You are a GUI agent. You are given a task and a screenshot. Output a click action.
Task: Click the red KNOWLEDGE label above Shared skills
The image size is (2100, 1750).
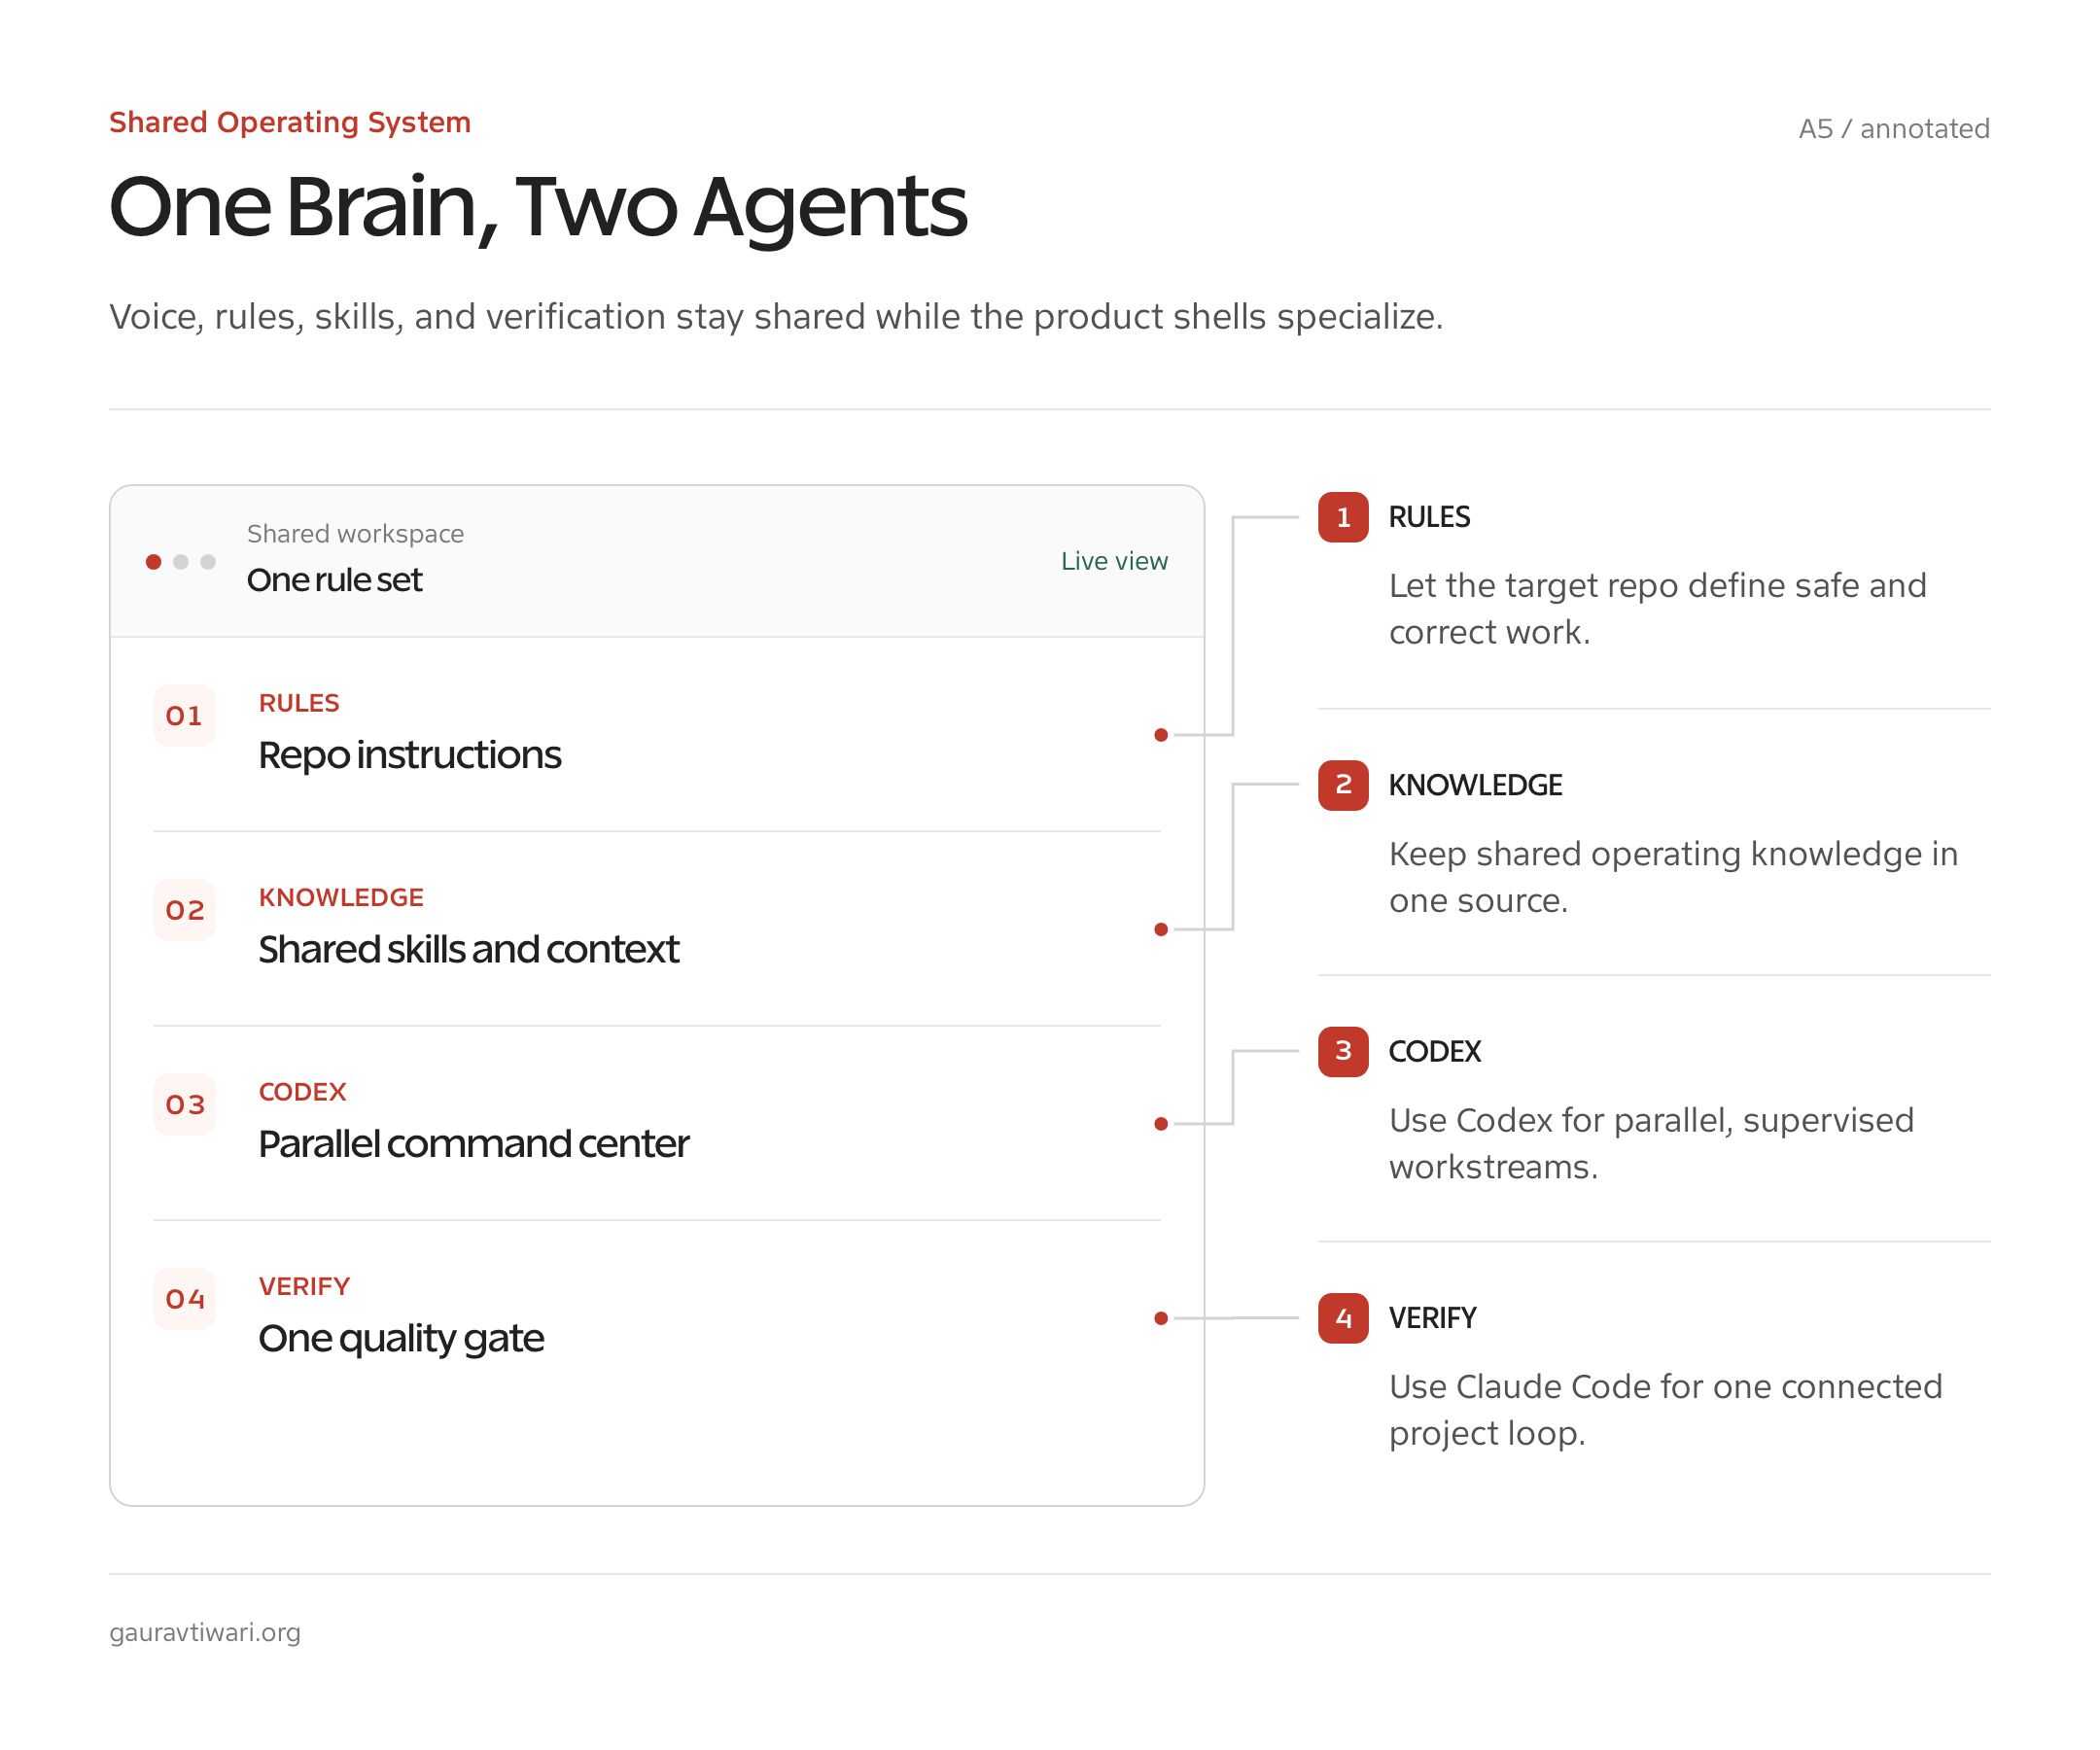[x=341, y=897]
